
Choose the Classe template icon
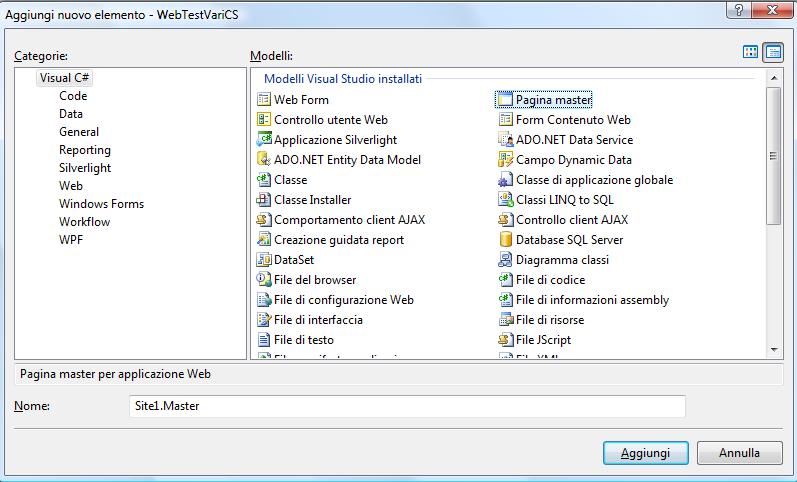coord(264,179)
